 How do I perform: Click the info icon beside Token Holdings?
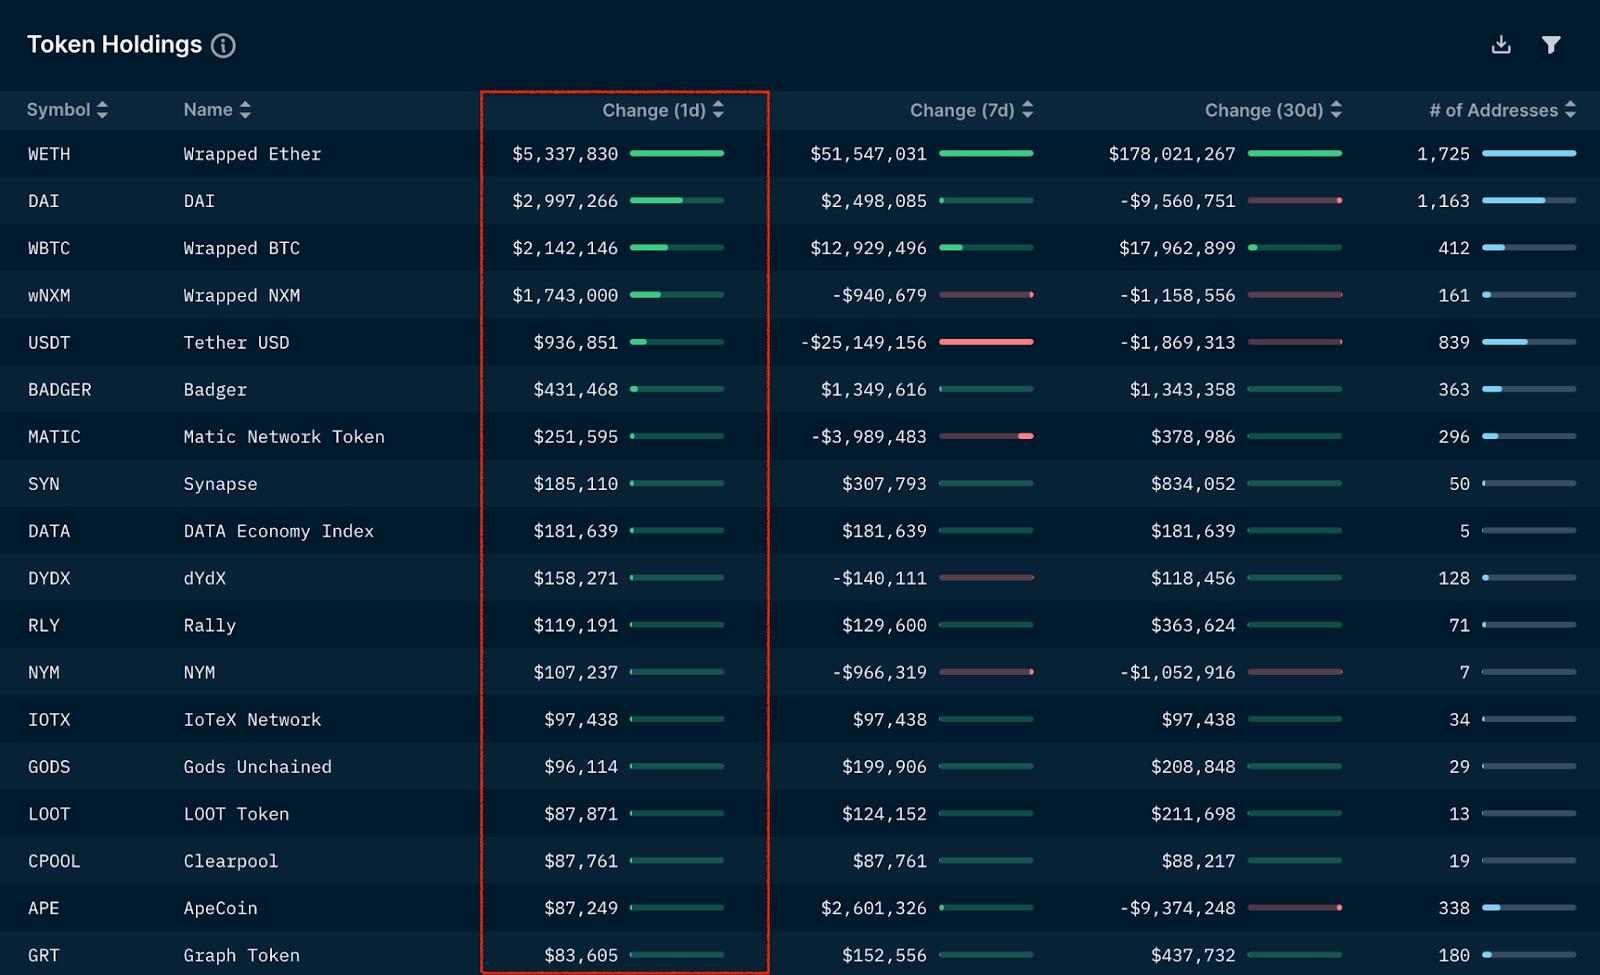point(223,45)
